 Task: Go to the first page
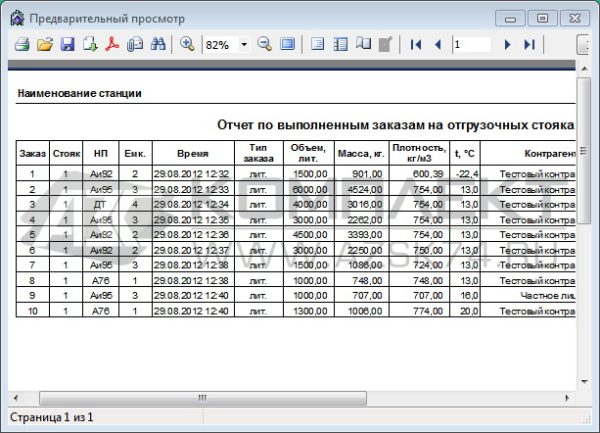pyautogui.click(x=415, y=45)
